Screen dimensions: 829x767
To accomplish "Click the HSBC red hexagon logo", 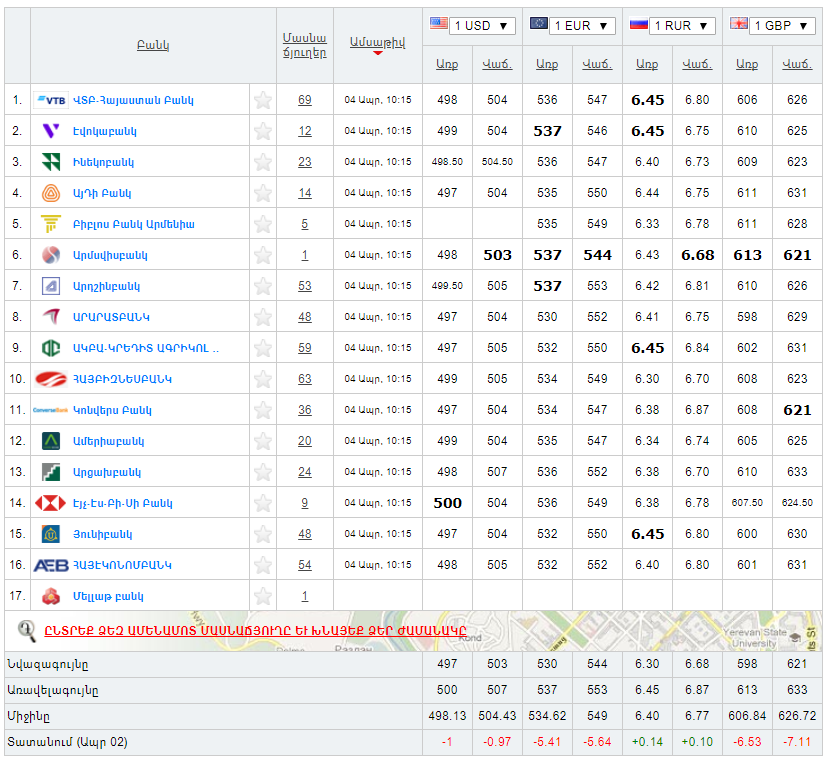I will pos(51,503).
